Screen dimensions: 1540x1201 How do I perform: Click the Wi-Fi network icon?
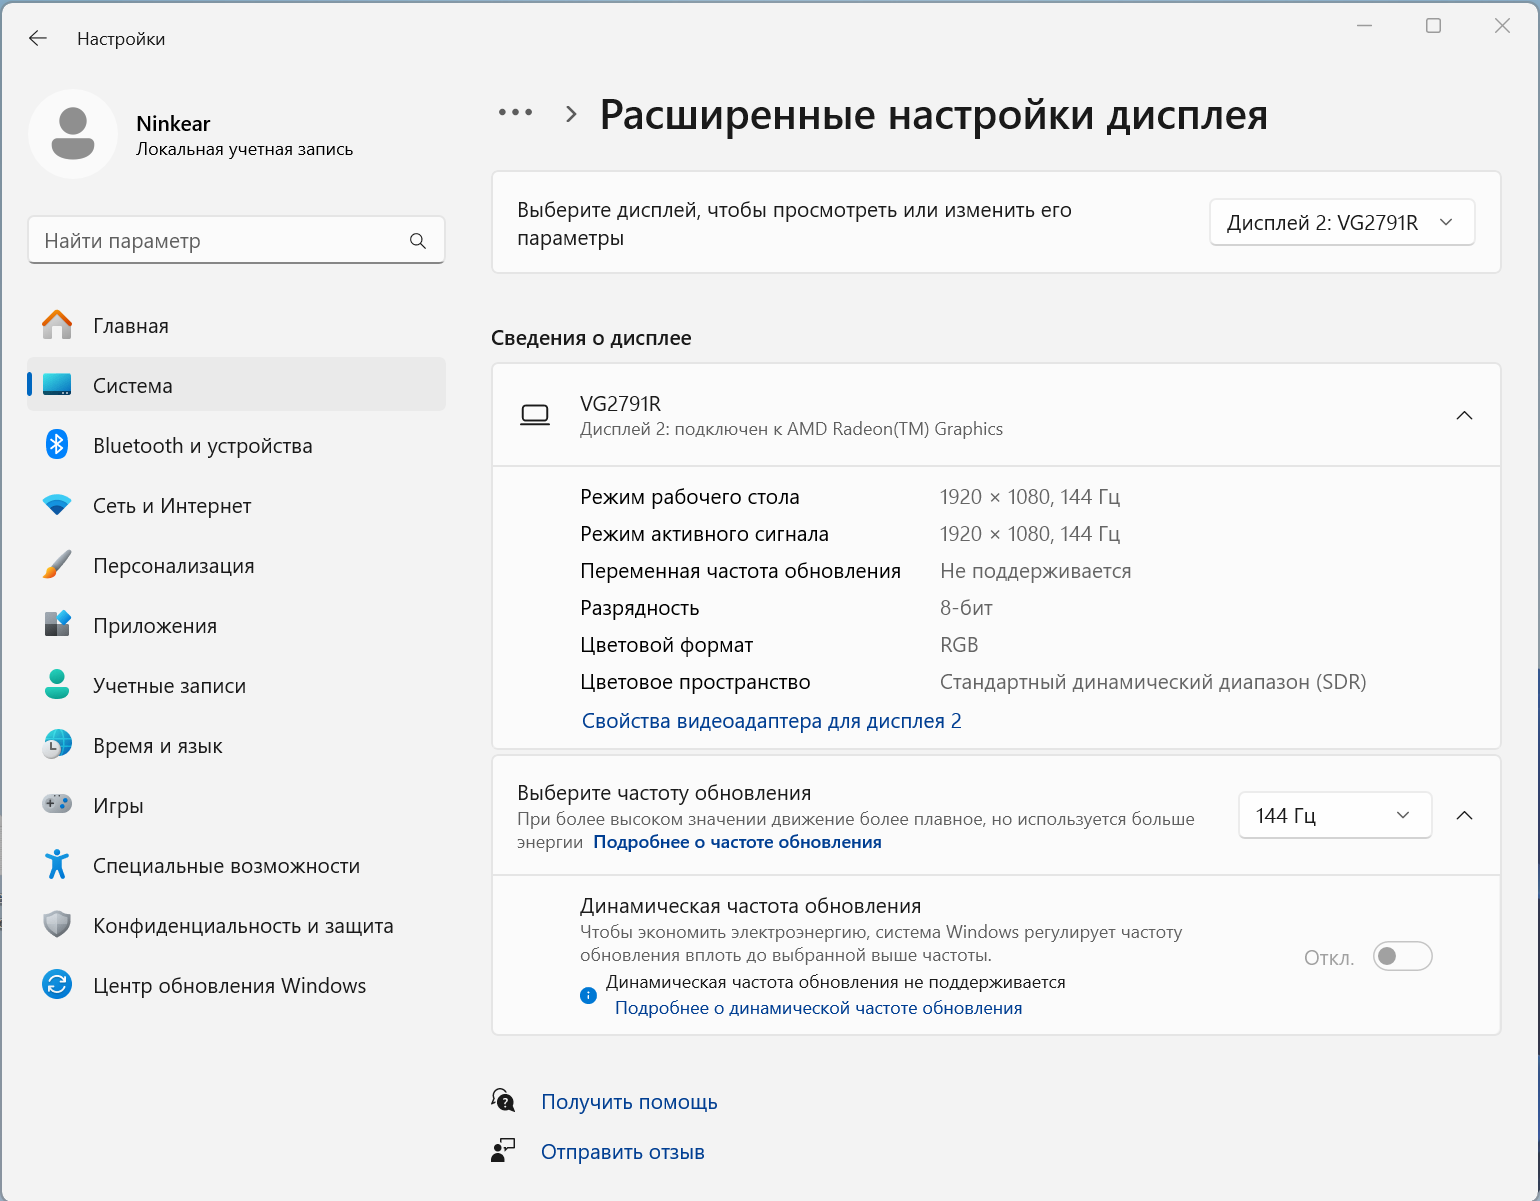57,505
